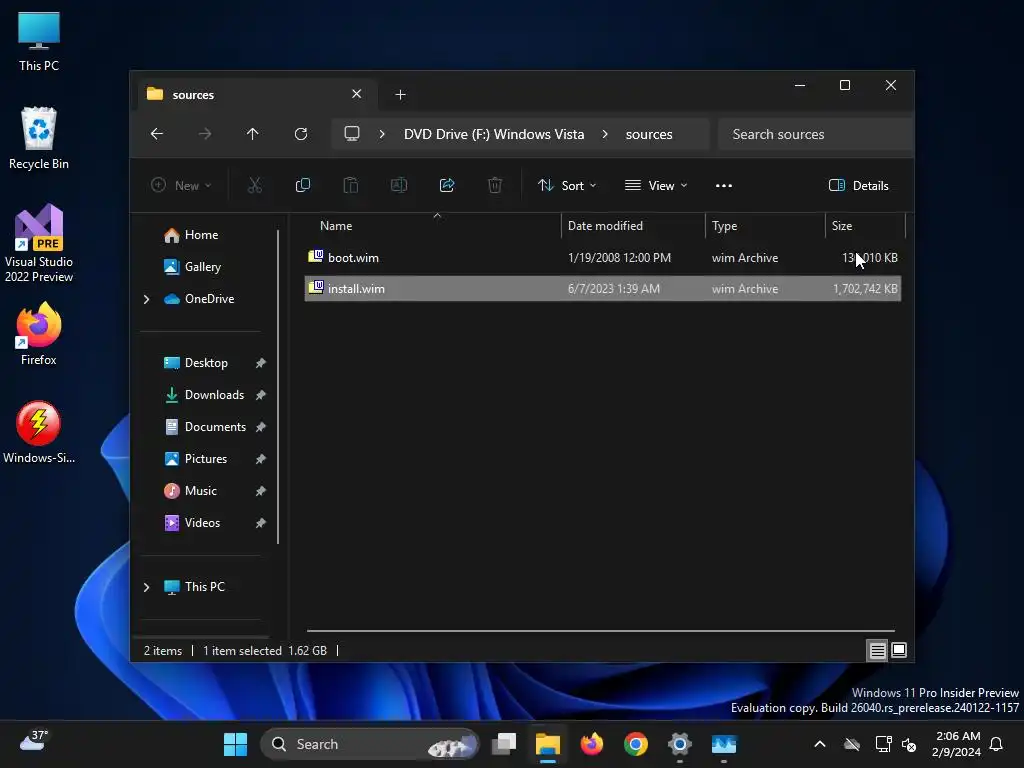Click the taskbar Search box

pos(370,744)
